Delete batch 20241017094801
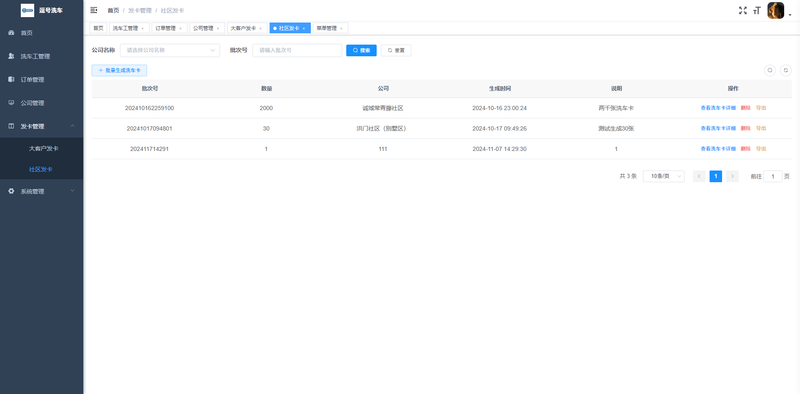Image resolution: width=800 pixels, height=394 pixels. point(745,129)
